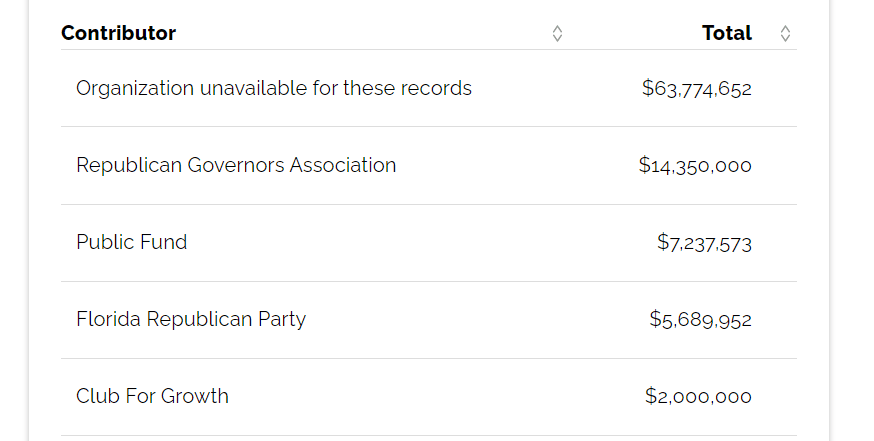Screen dimensions: 874x441
Task: Select 'Organization unavailable for these records' entry
Action: pos(273,88)
